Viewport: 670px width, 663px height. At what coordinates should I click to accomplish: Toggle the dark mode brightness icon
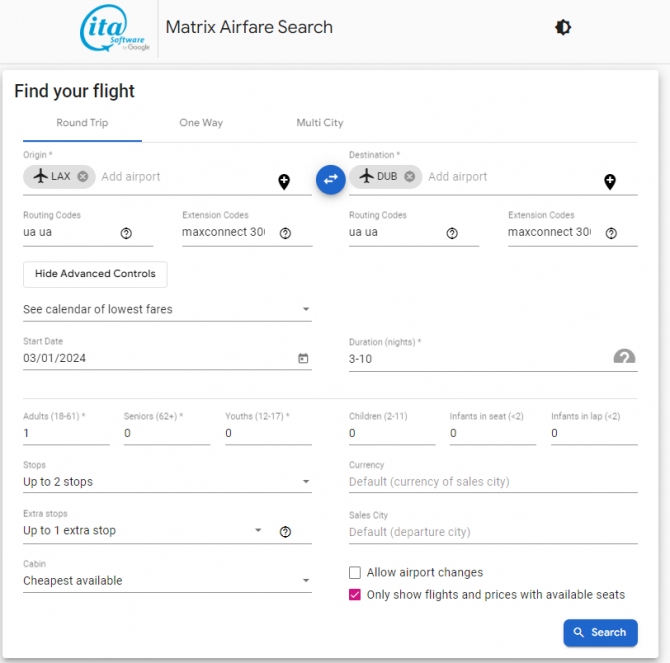[x=563, y=27]
